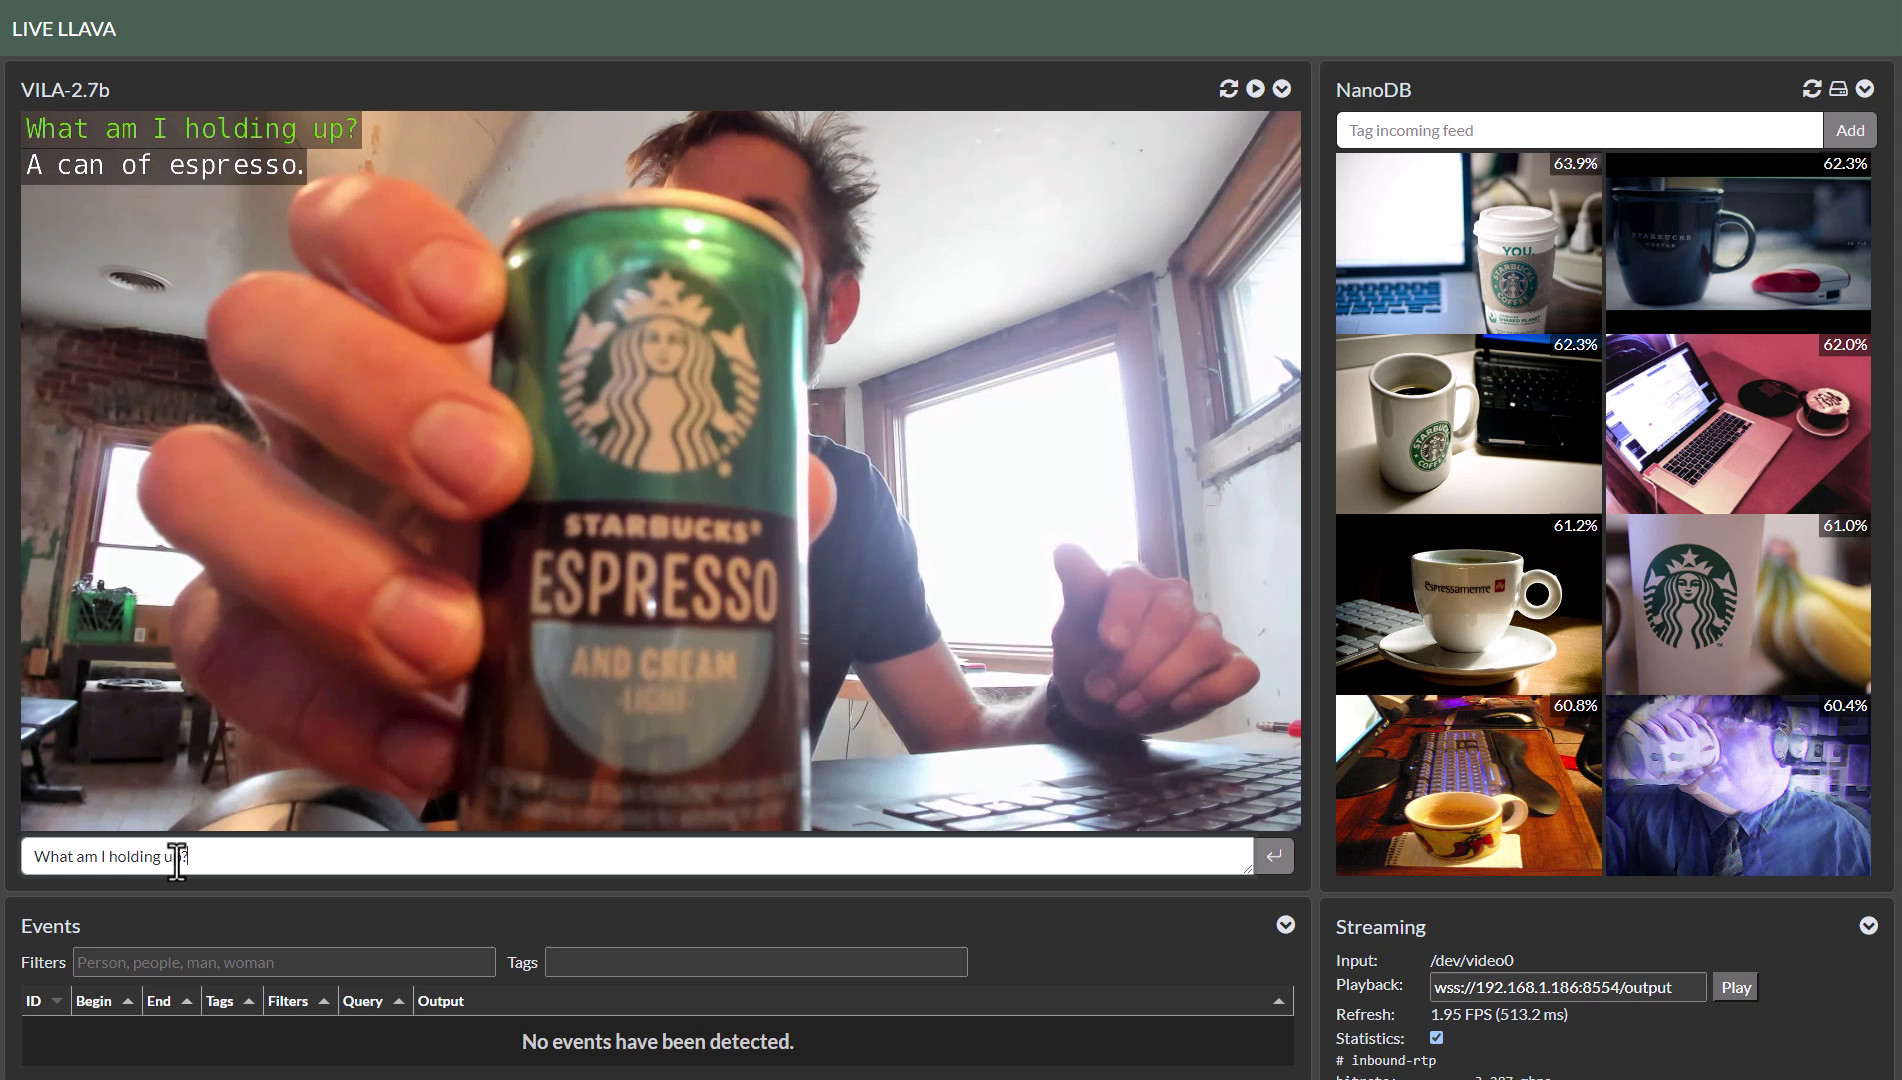The width and height of the screenshot is (1902, 1080).
Task: Click the No events have been detected message
Action: [x=658, y=1041]
